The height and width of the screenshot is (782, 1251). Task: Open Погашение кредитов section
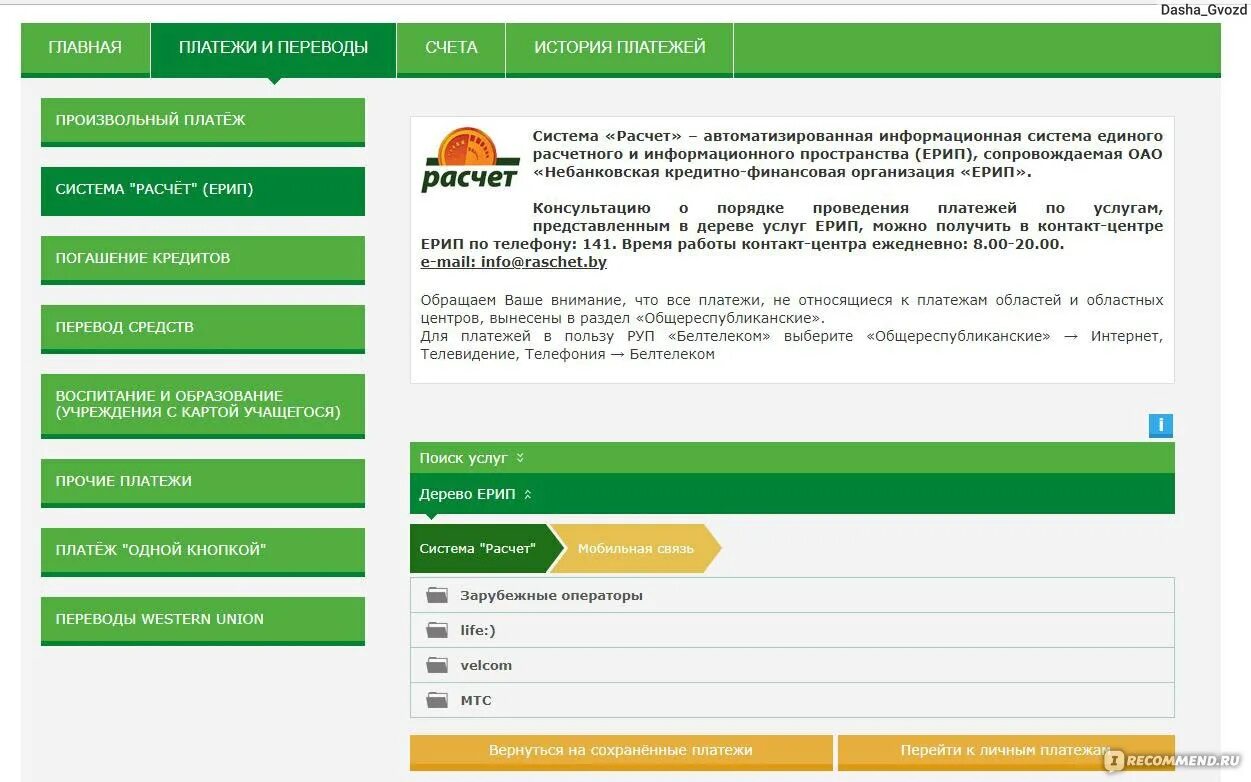[203, 259]
